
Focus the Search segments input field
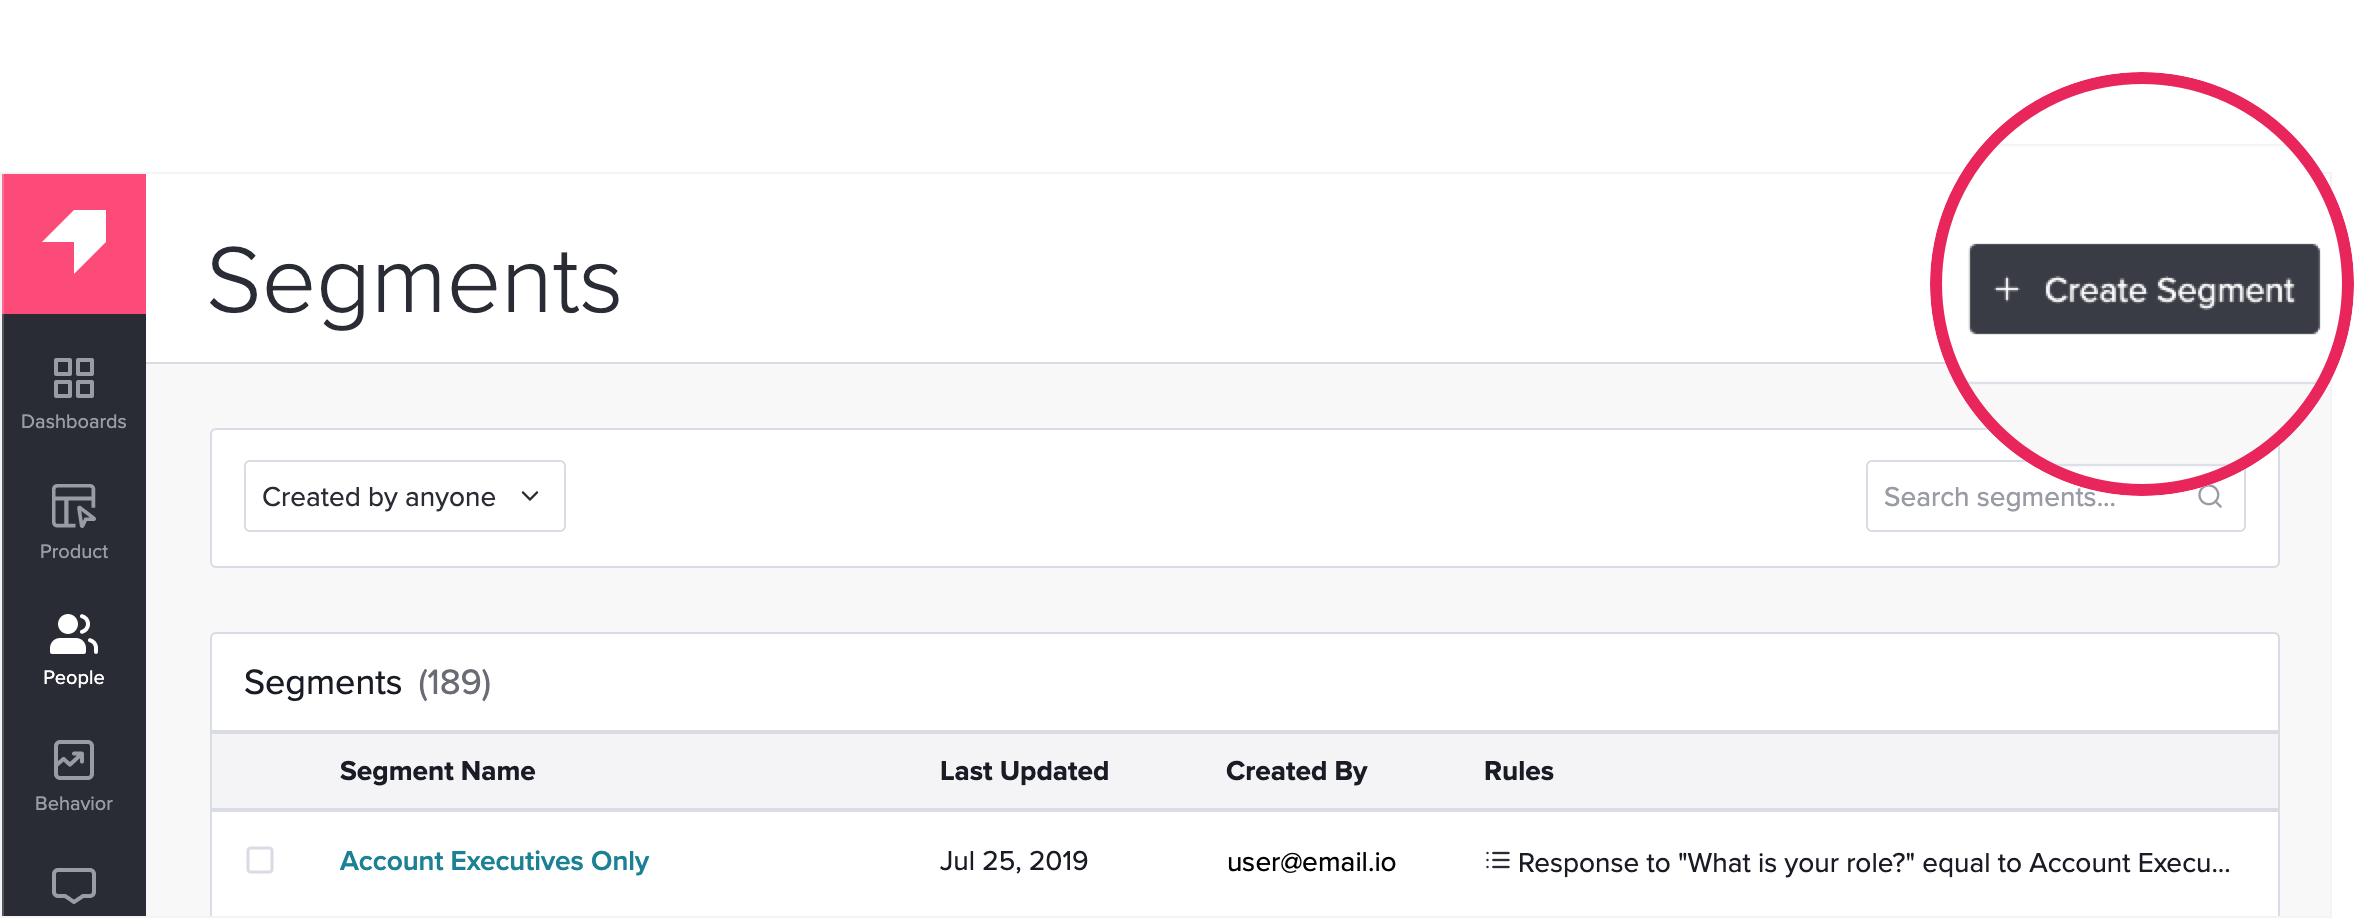coord(2055,496)
